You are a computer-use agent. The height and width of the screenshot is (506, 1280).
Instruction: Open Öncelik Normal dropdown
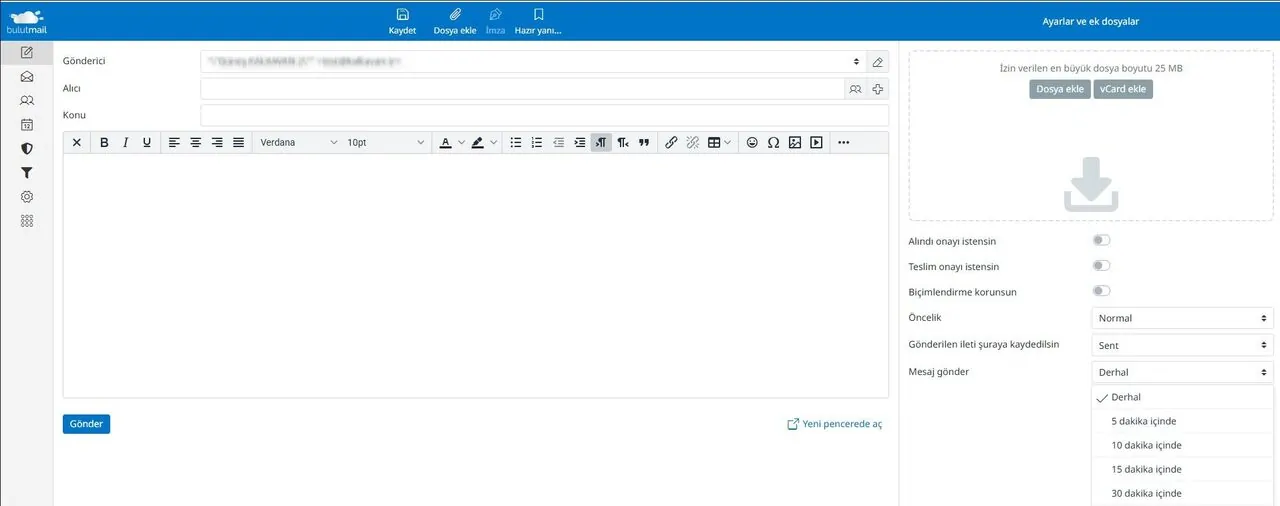[1182, 318]
